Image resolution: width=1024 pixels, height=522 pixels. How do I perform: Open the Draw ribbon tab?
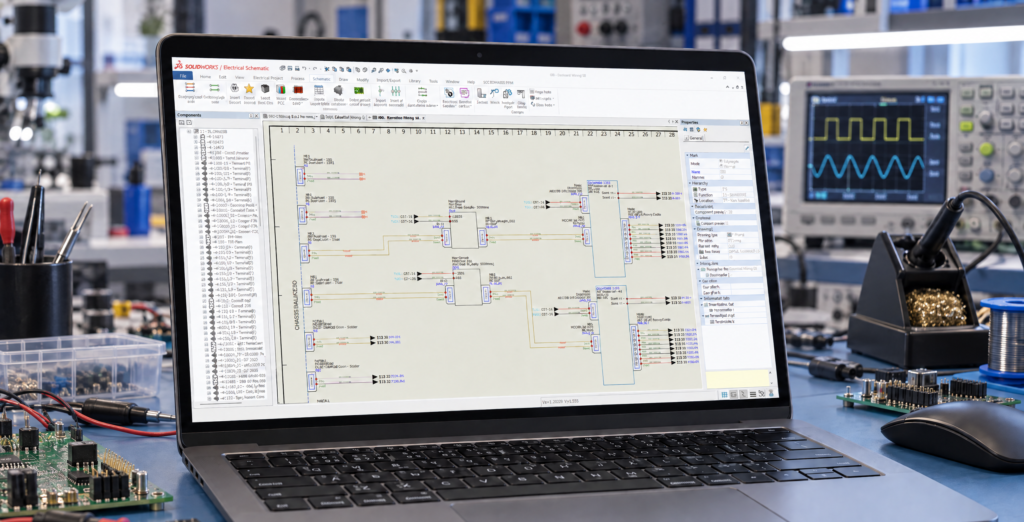pos(344,79)
